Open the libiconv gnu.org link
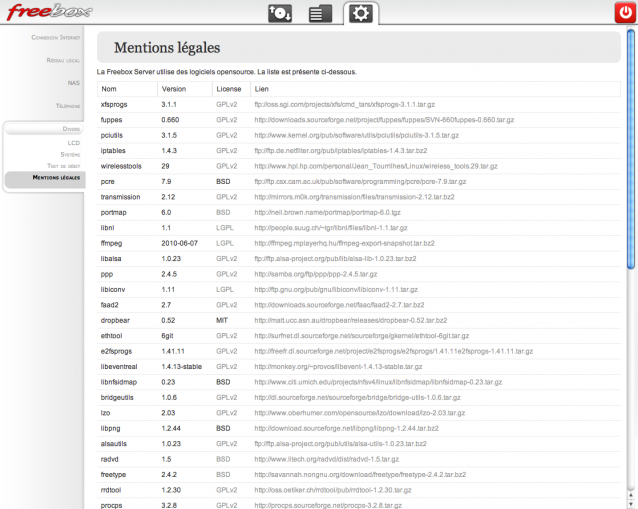 click(336, 290)
